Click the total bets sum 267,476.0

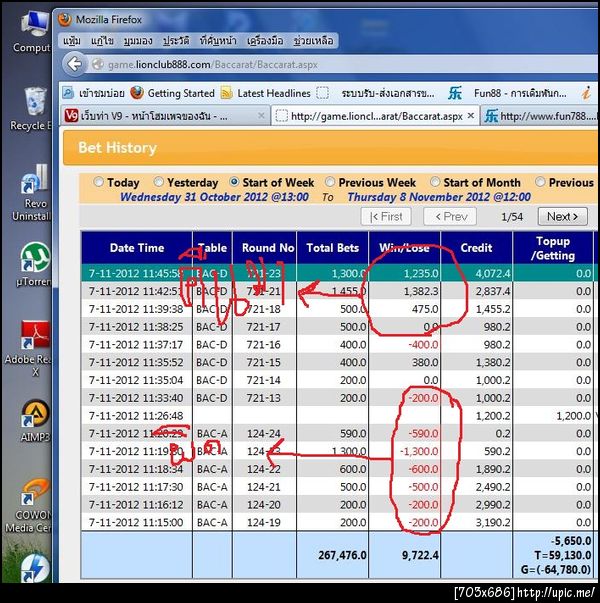(342, 555)
